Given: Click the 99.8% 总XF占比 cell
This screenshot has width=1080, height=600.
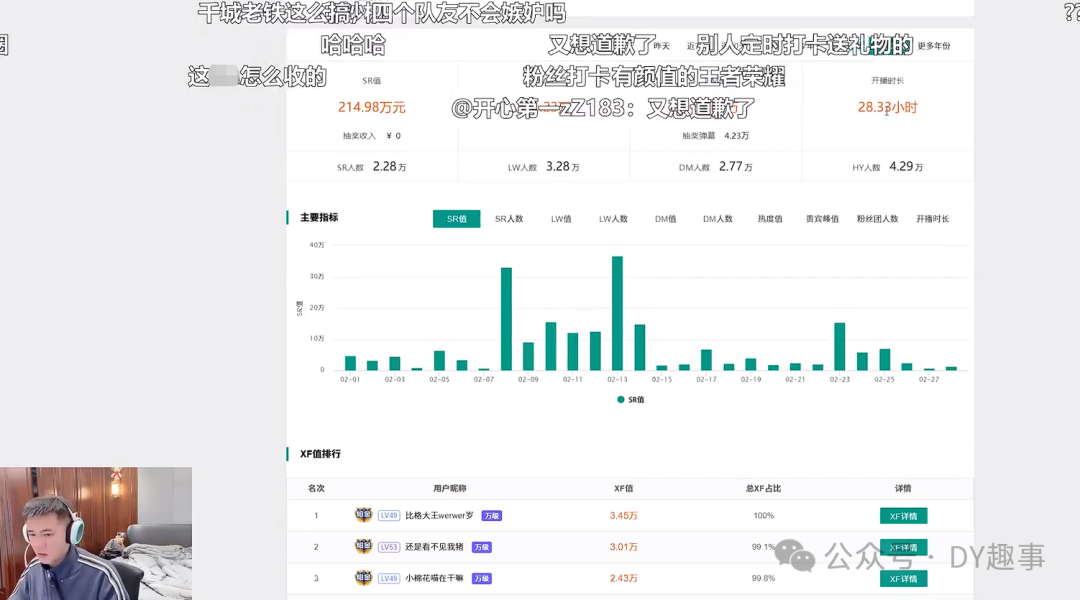Looking at the screenshot, I should pos(763,579).
